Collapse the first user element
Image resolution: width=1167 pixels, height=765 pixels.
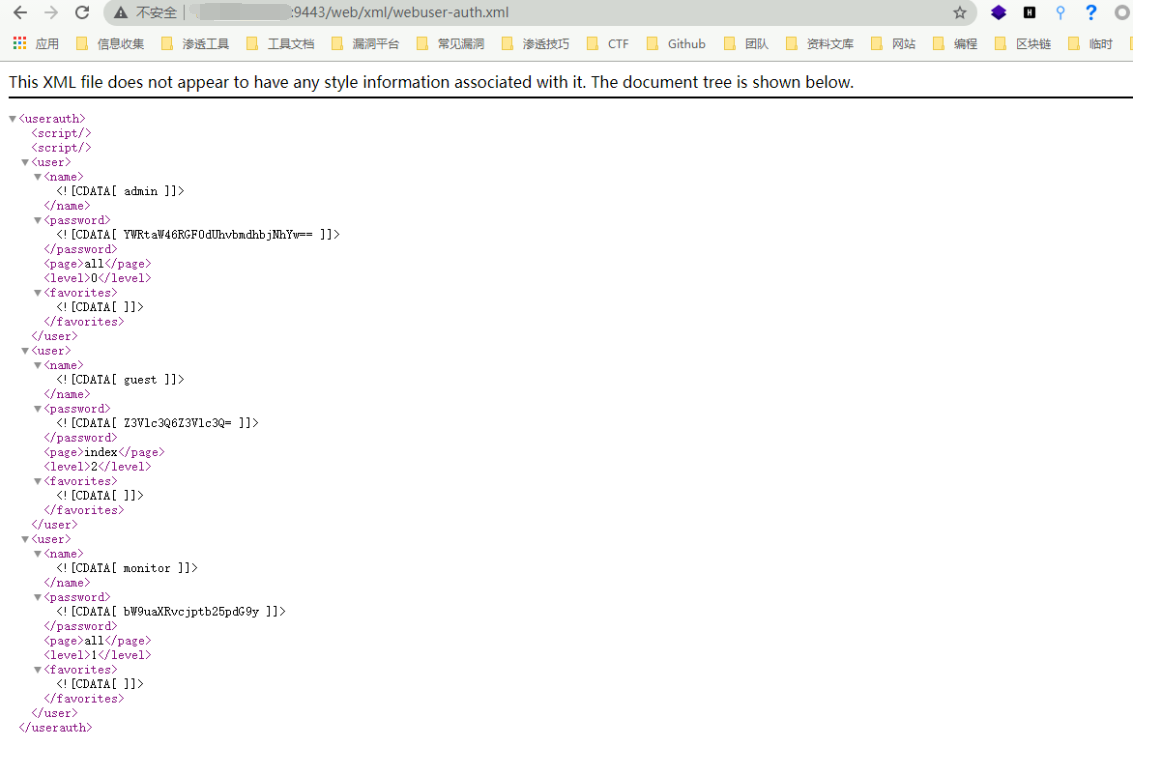pos(26,162)
